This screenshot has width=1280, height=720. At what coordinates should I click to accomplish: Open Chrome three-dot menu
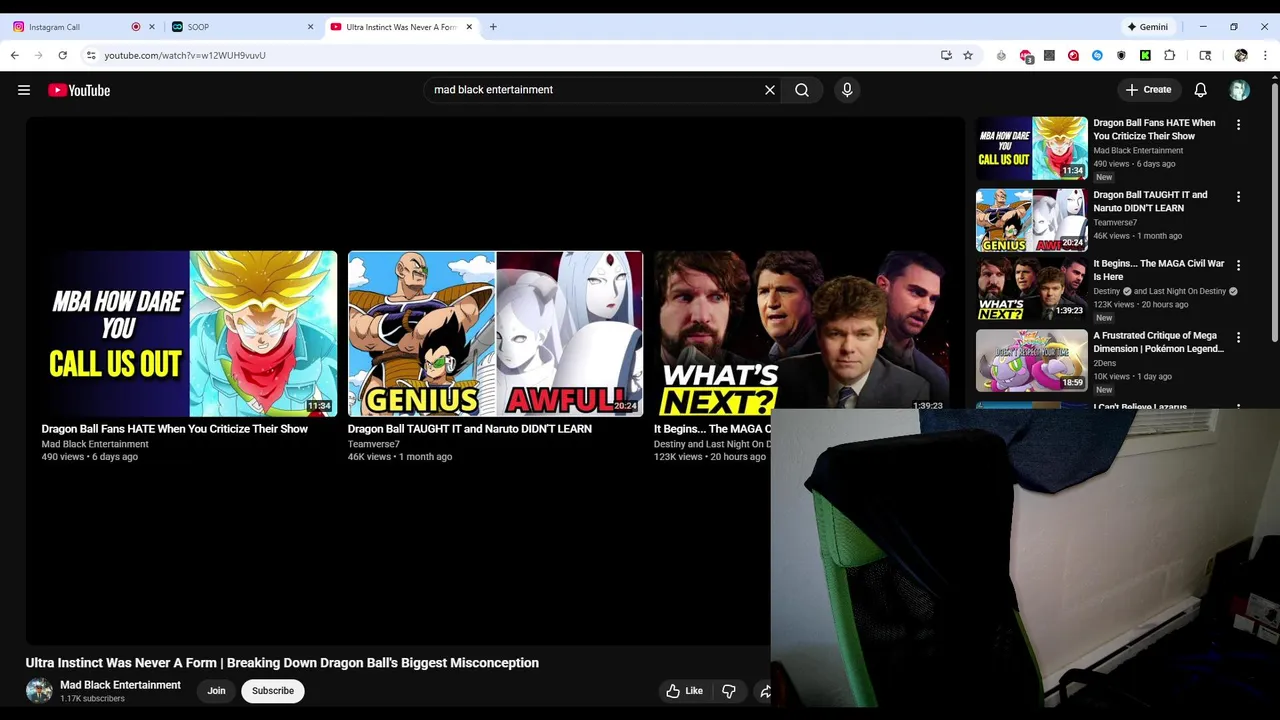pos(1265,55)
